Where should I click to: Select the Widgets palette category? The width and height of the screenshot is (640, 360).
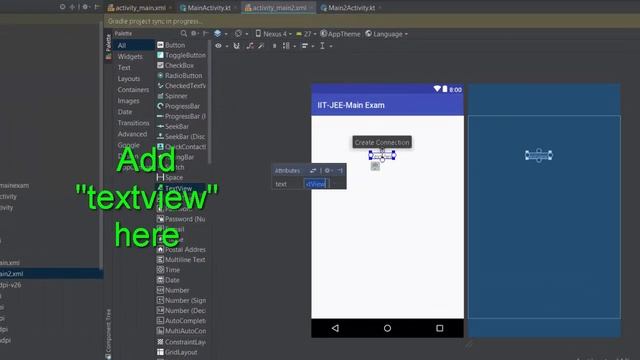point(130,56)
